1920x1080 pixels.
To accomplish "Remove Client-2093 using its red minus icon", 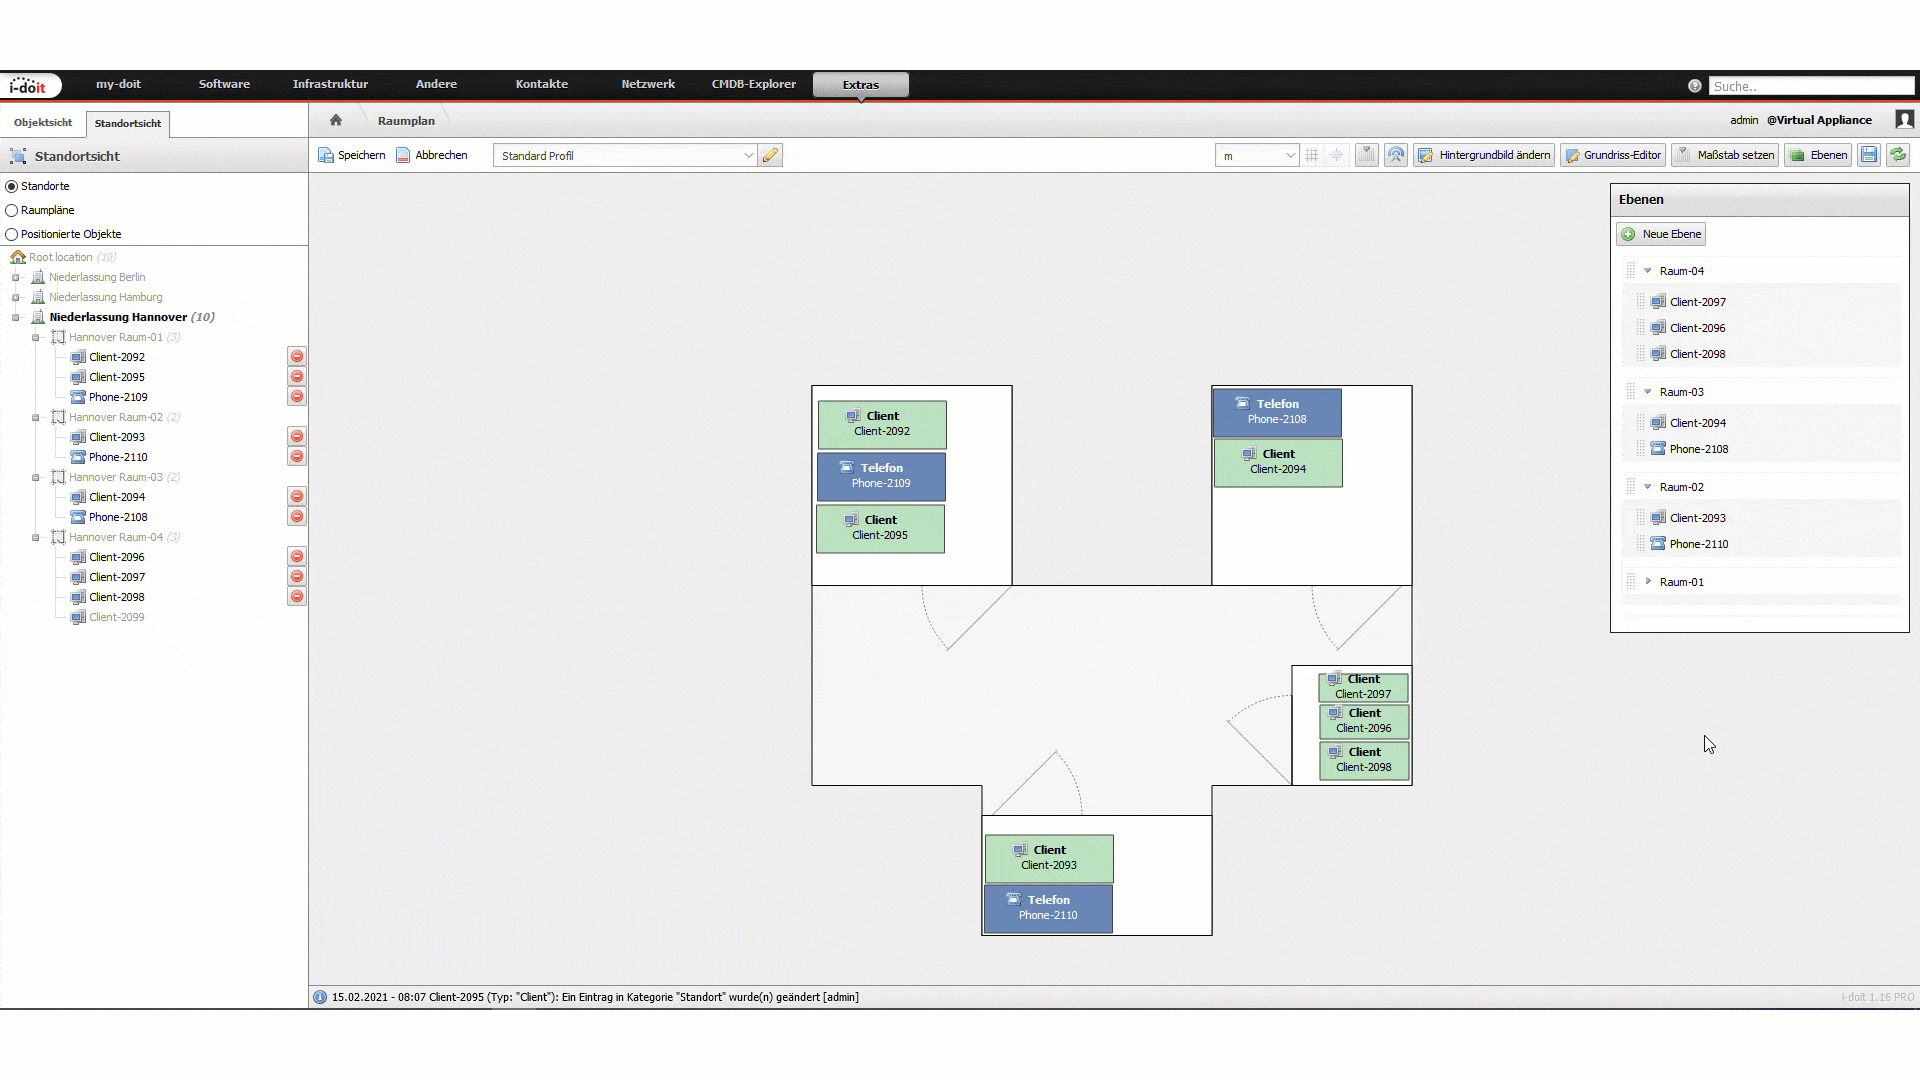I will pos(297,437).
